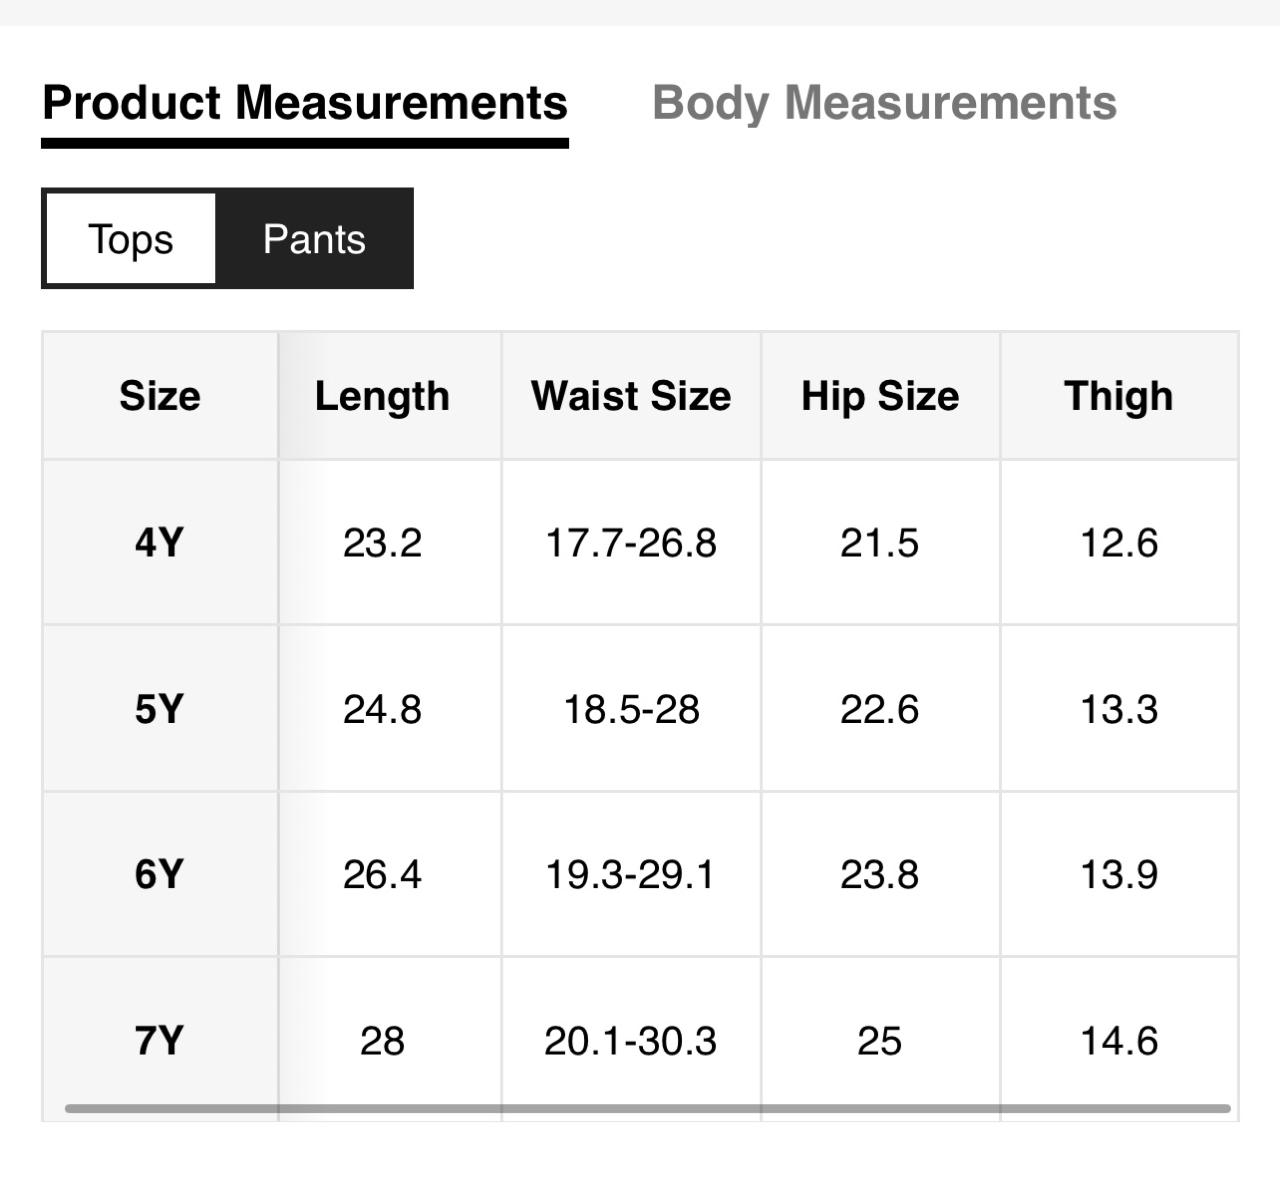Click the 24.8 length cell
Screen dimensions: 1280x1179
[x=382, y=709]
